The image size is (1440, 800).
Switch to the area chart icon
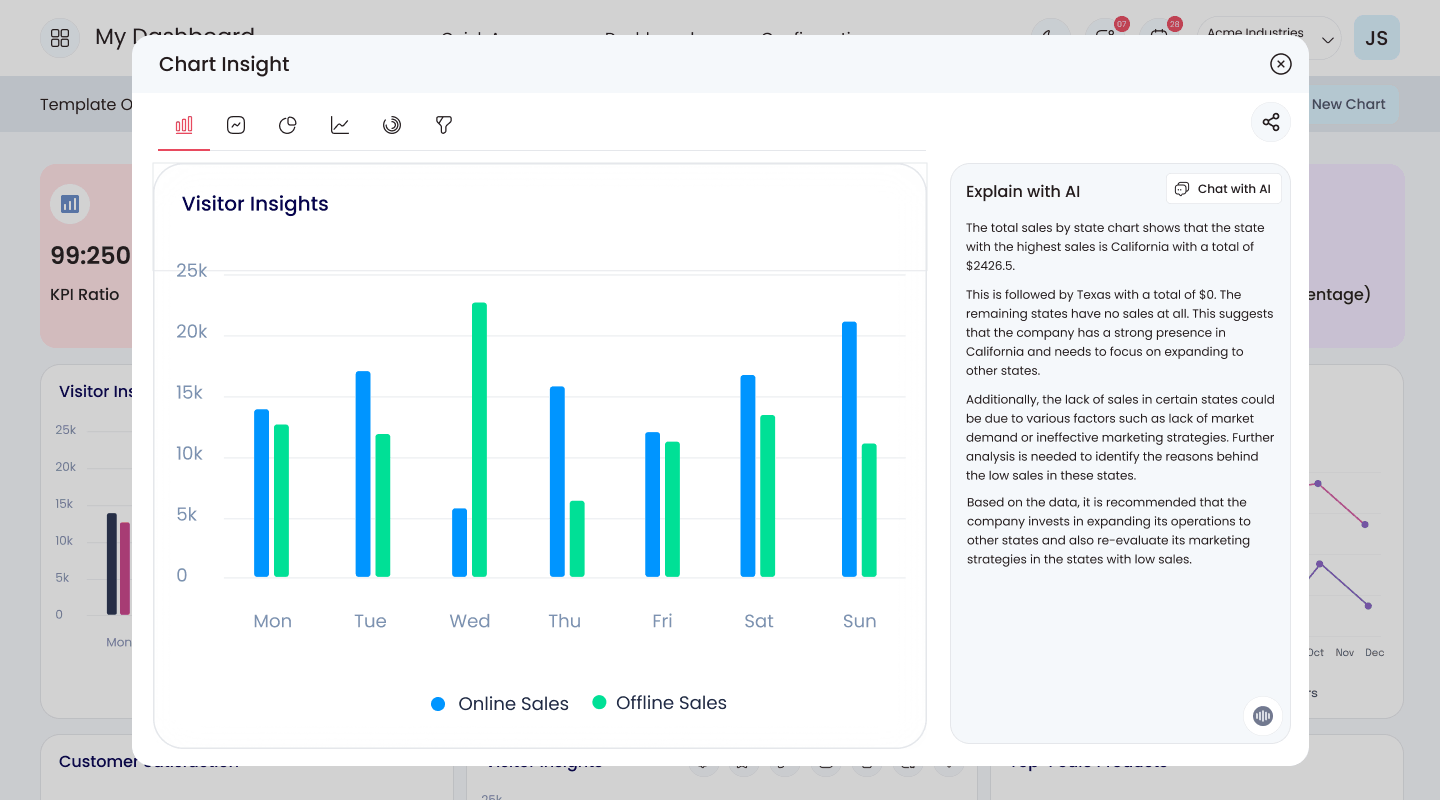pos(236,125)
